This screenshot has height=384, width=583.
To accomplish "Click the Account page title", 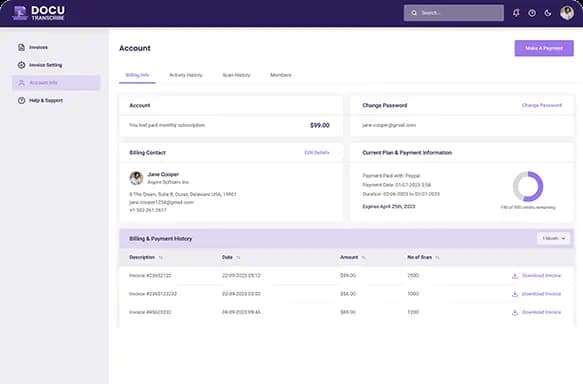I will (x=135, y=48).
